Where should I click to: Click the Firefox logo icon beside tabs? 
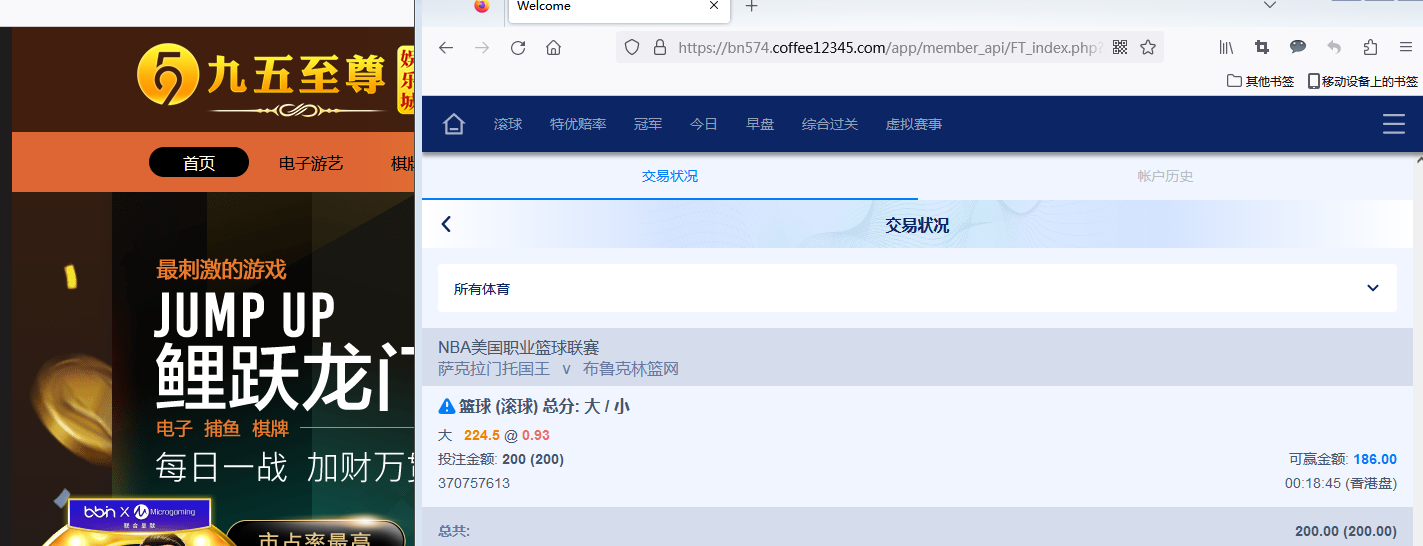pos(482,6)
